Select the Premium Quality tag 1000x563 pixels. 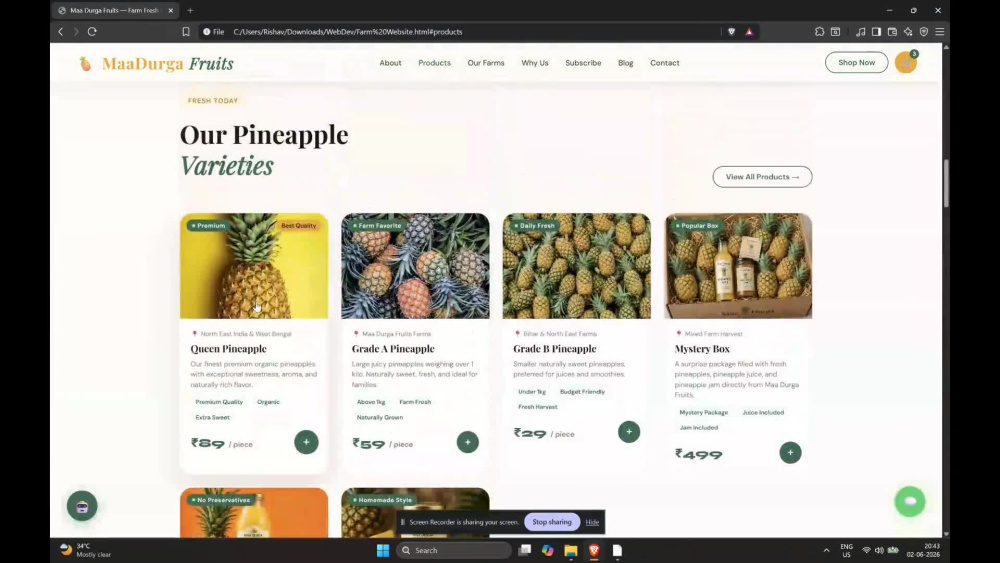click(219, 402)
